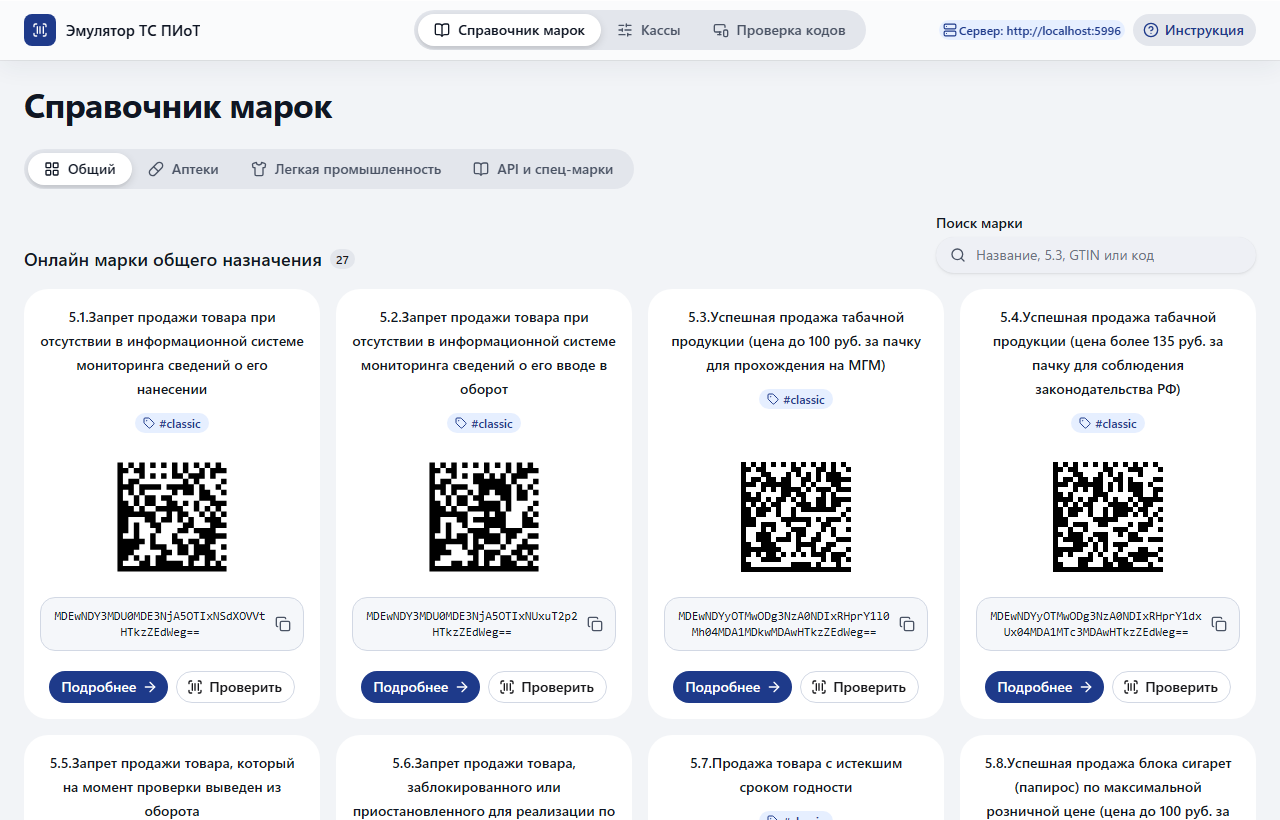Switch to the Аптеки category tab
1280x820 pixels.
(183, 169)
